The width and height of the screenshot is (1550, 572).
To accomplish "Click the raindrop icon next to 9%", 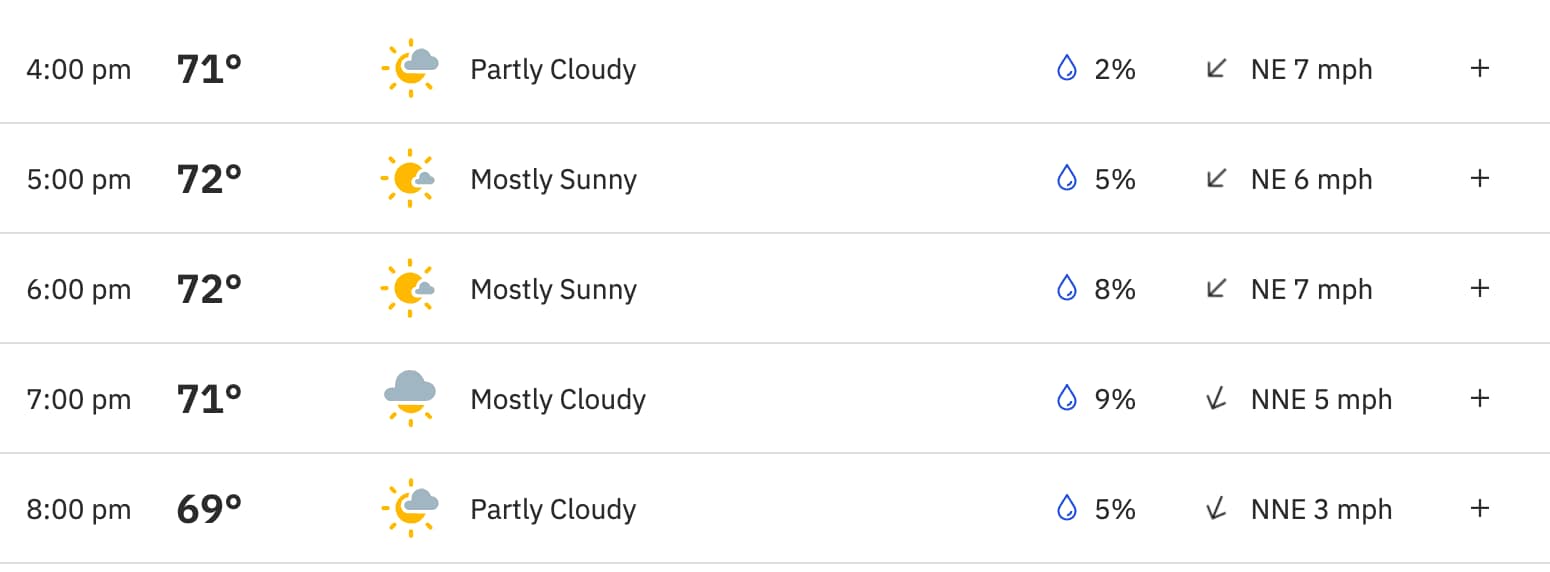I will tap(1067, 399).
